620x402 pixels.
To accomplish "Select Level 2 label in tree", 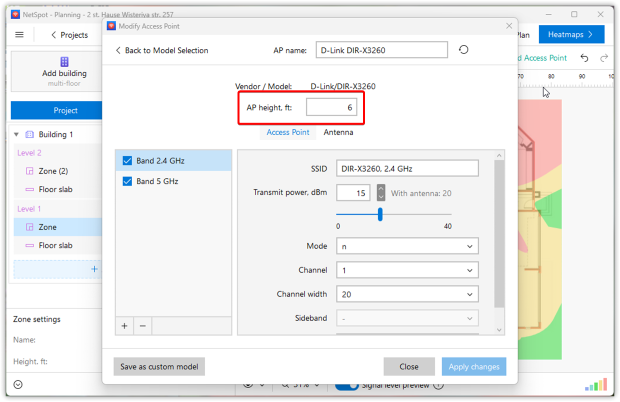I will (x=29, y=153).
